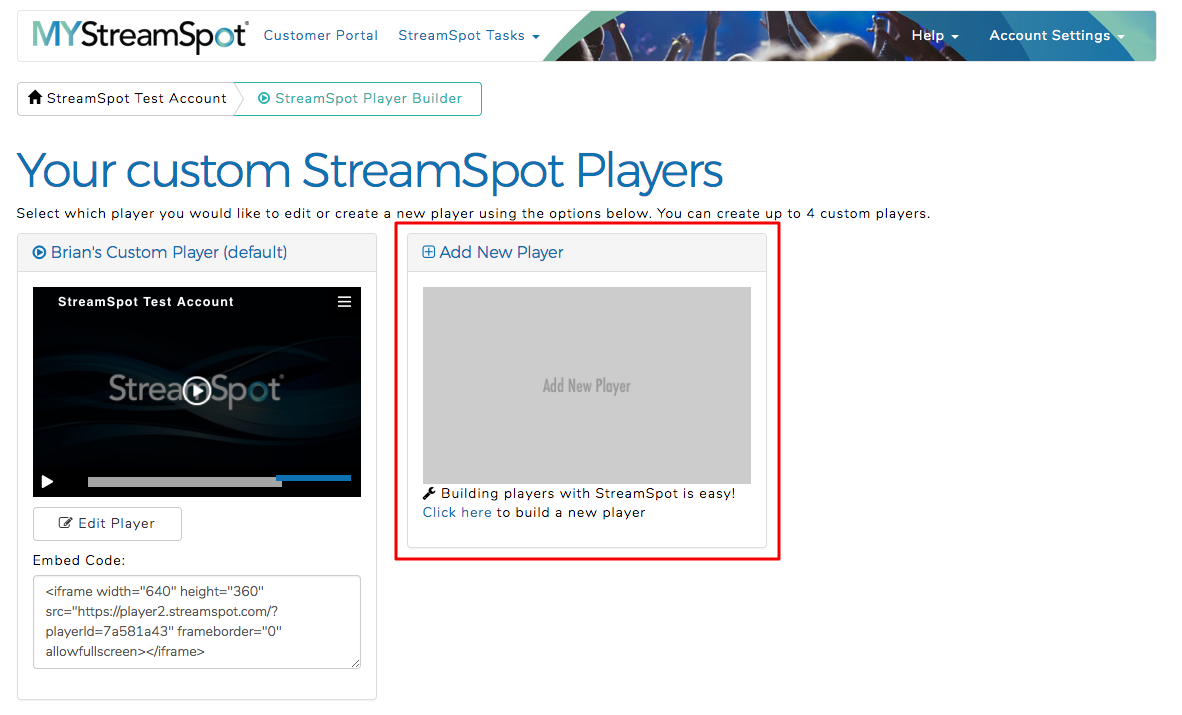Click the StreamSpot Test Account title in the player
This screenshot has width=1182, height=715.
click(145, 302)
